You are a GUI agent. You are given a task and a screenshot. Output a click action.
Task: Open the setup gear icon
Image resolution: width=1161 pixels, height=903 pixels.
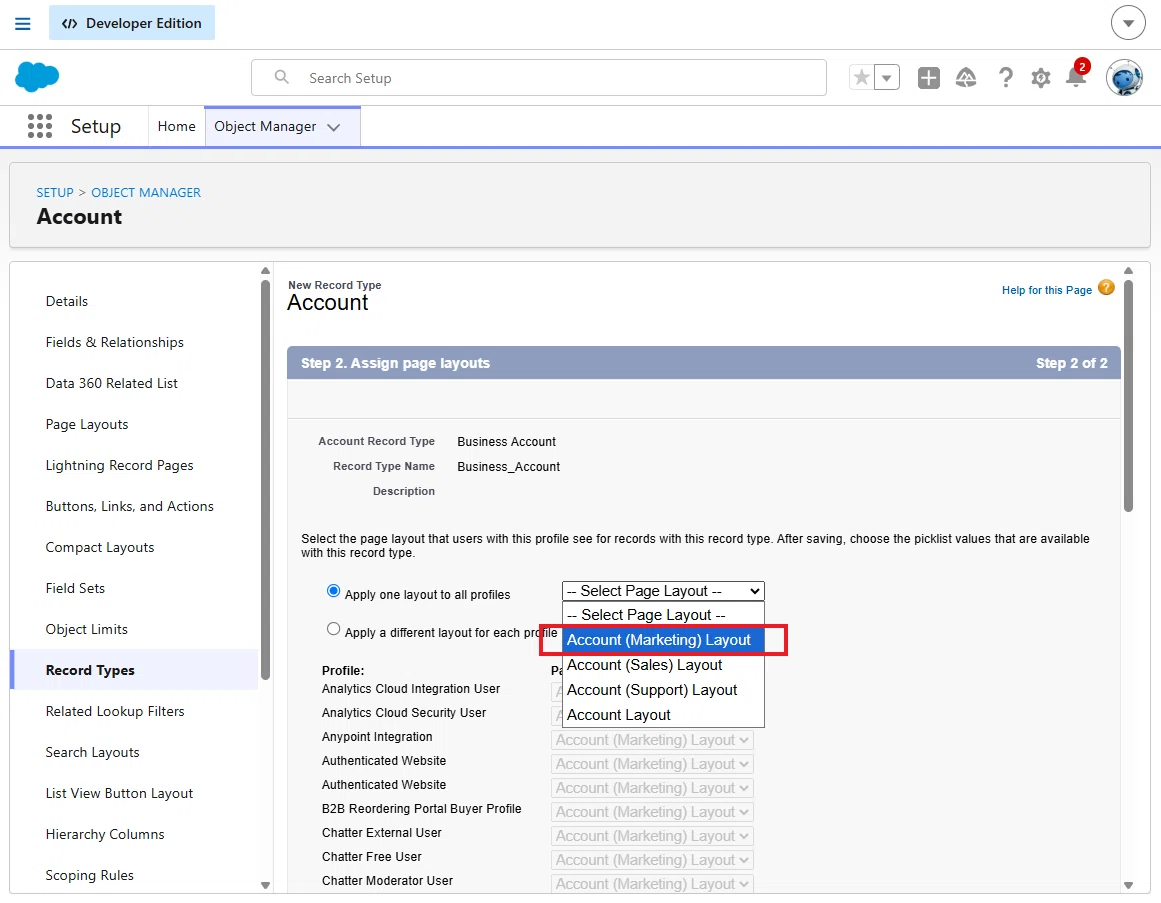click(1040, 78)
